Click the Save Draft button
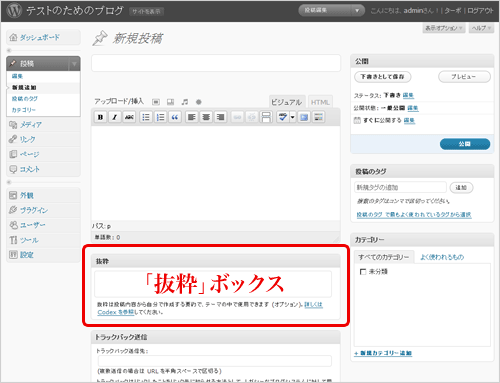The height and width of the screenshot is (383, 500). click(382, 77)
